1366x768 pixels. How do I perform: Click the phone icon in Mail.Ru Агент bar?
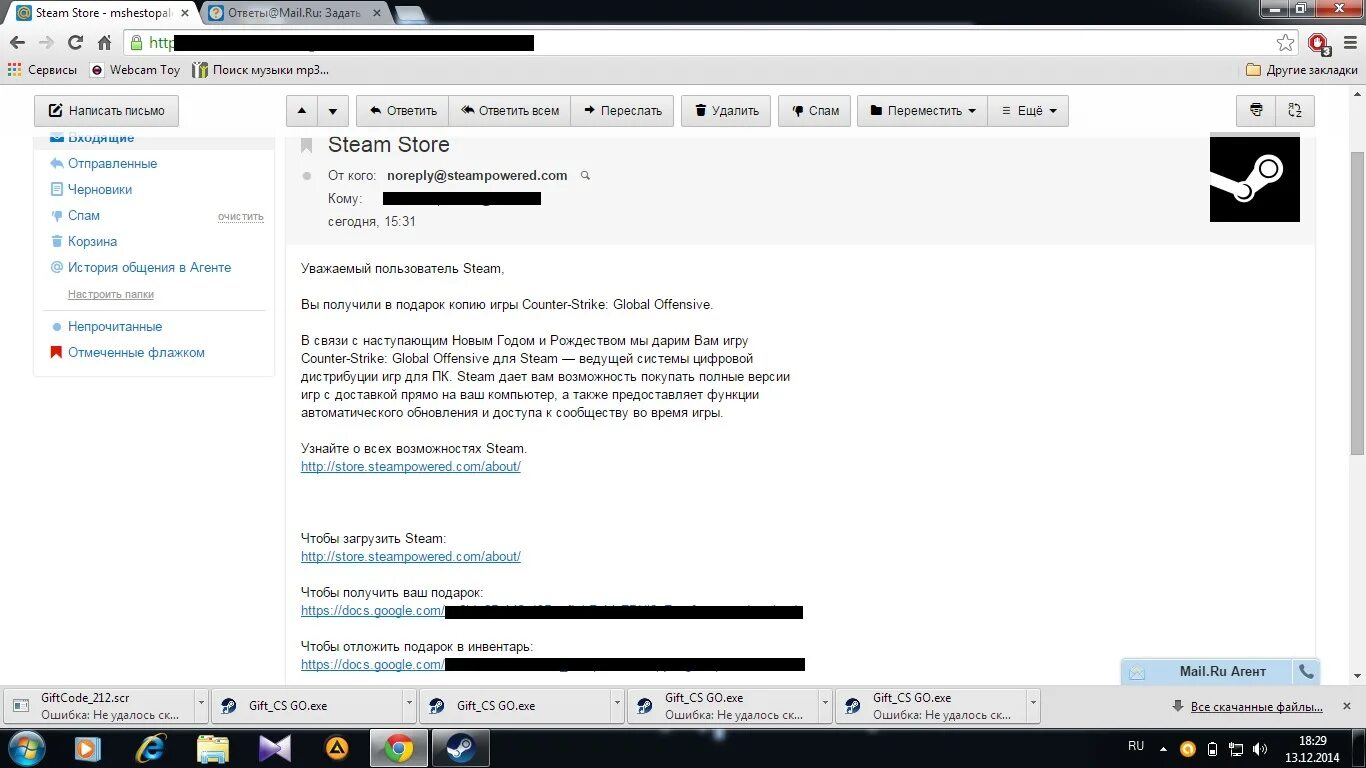[1306, 671]
